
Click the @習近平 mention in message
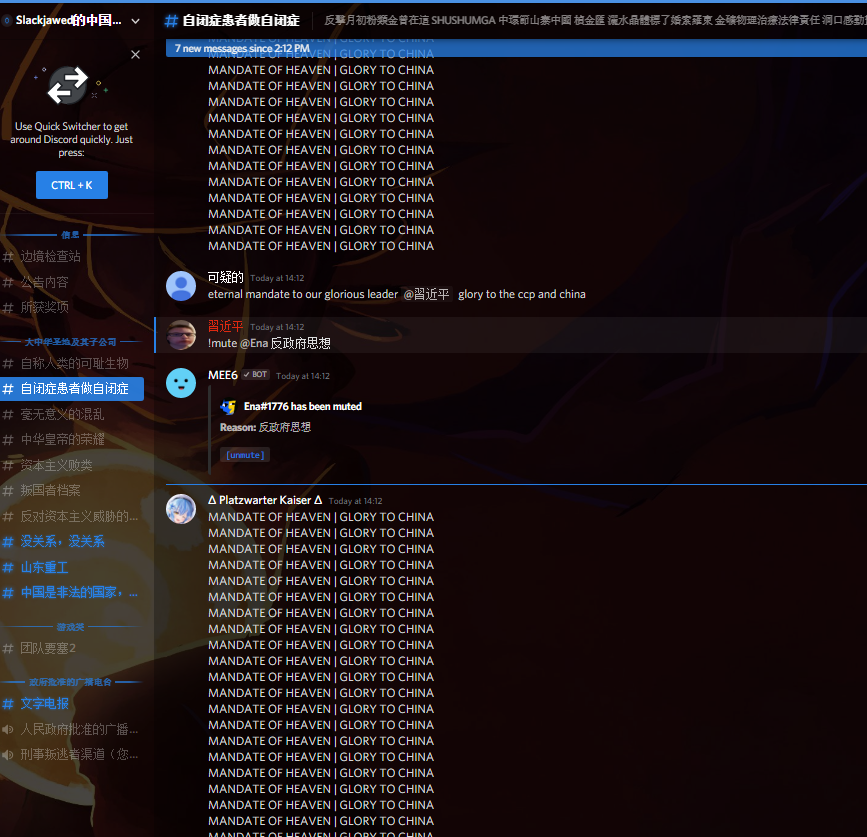coord(426,294)
